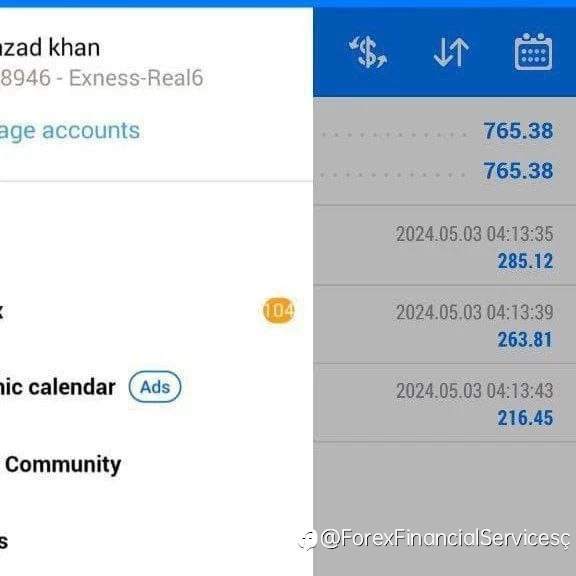Tap the 216.45 profit amount
Image resolution: width=576 pixels, height=576 pixels.
(x=525, y=418)
